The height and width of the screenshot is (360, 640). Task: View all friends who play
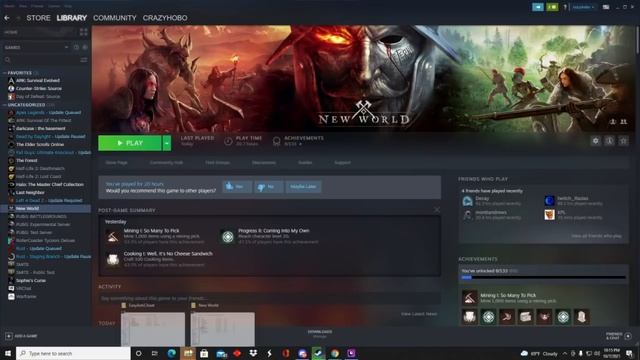[596, 236]
